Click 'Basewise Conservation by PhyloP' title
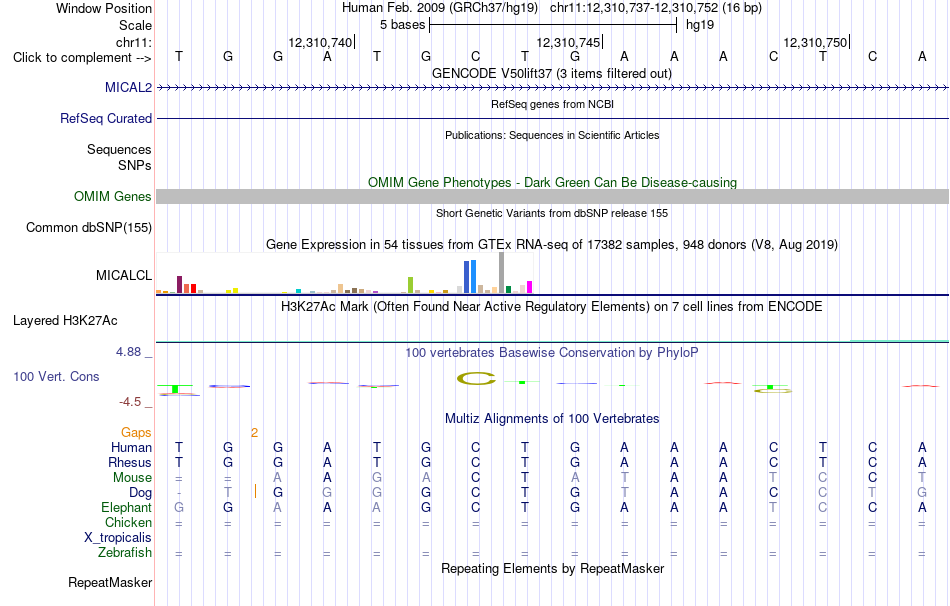 [552, 353]
